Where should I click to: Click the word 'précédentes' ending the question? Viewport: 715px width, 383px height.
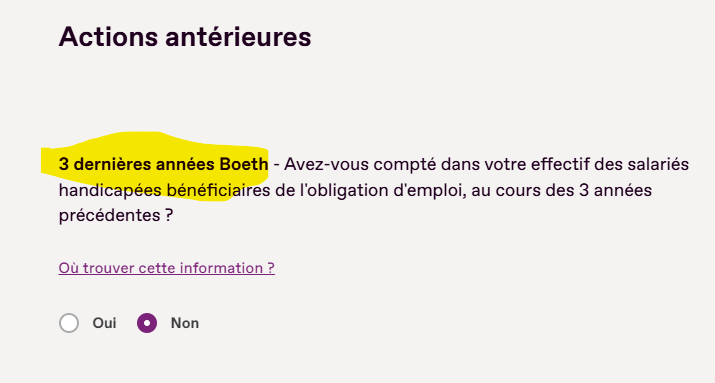pyautogui.click(x=109, y=215)
